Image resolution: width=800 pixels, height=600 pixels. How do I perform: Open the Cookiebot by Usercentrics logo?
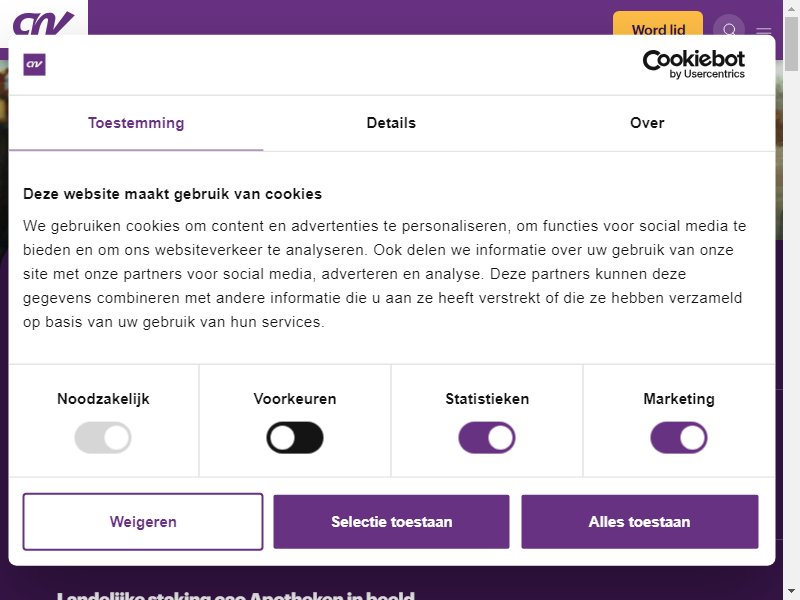click(x=693, y=64)
